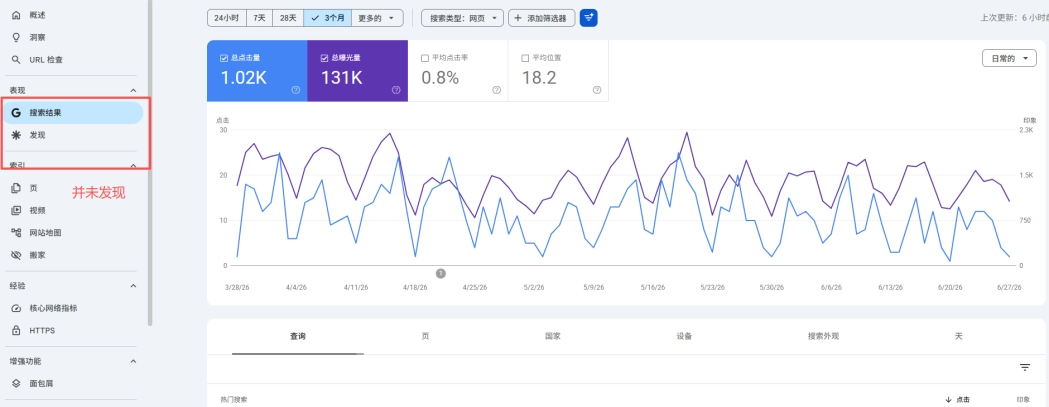Click the HTTPS lock icon
This screenshot has width=1049, height=407.
pos(17,331)
